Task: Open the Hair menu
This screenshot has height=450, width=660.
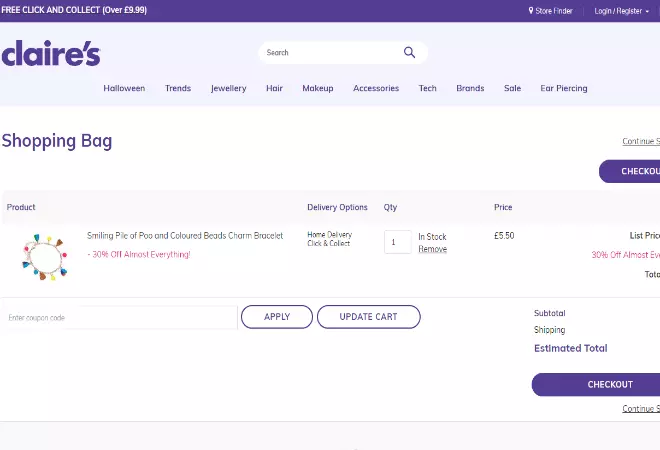Action: click(x=274, y=88)
